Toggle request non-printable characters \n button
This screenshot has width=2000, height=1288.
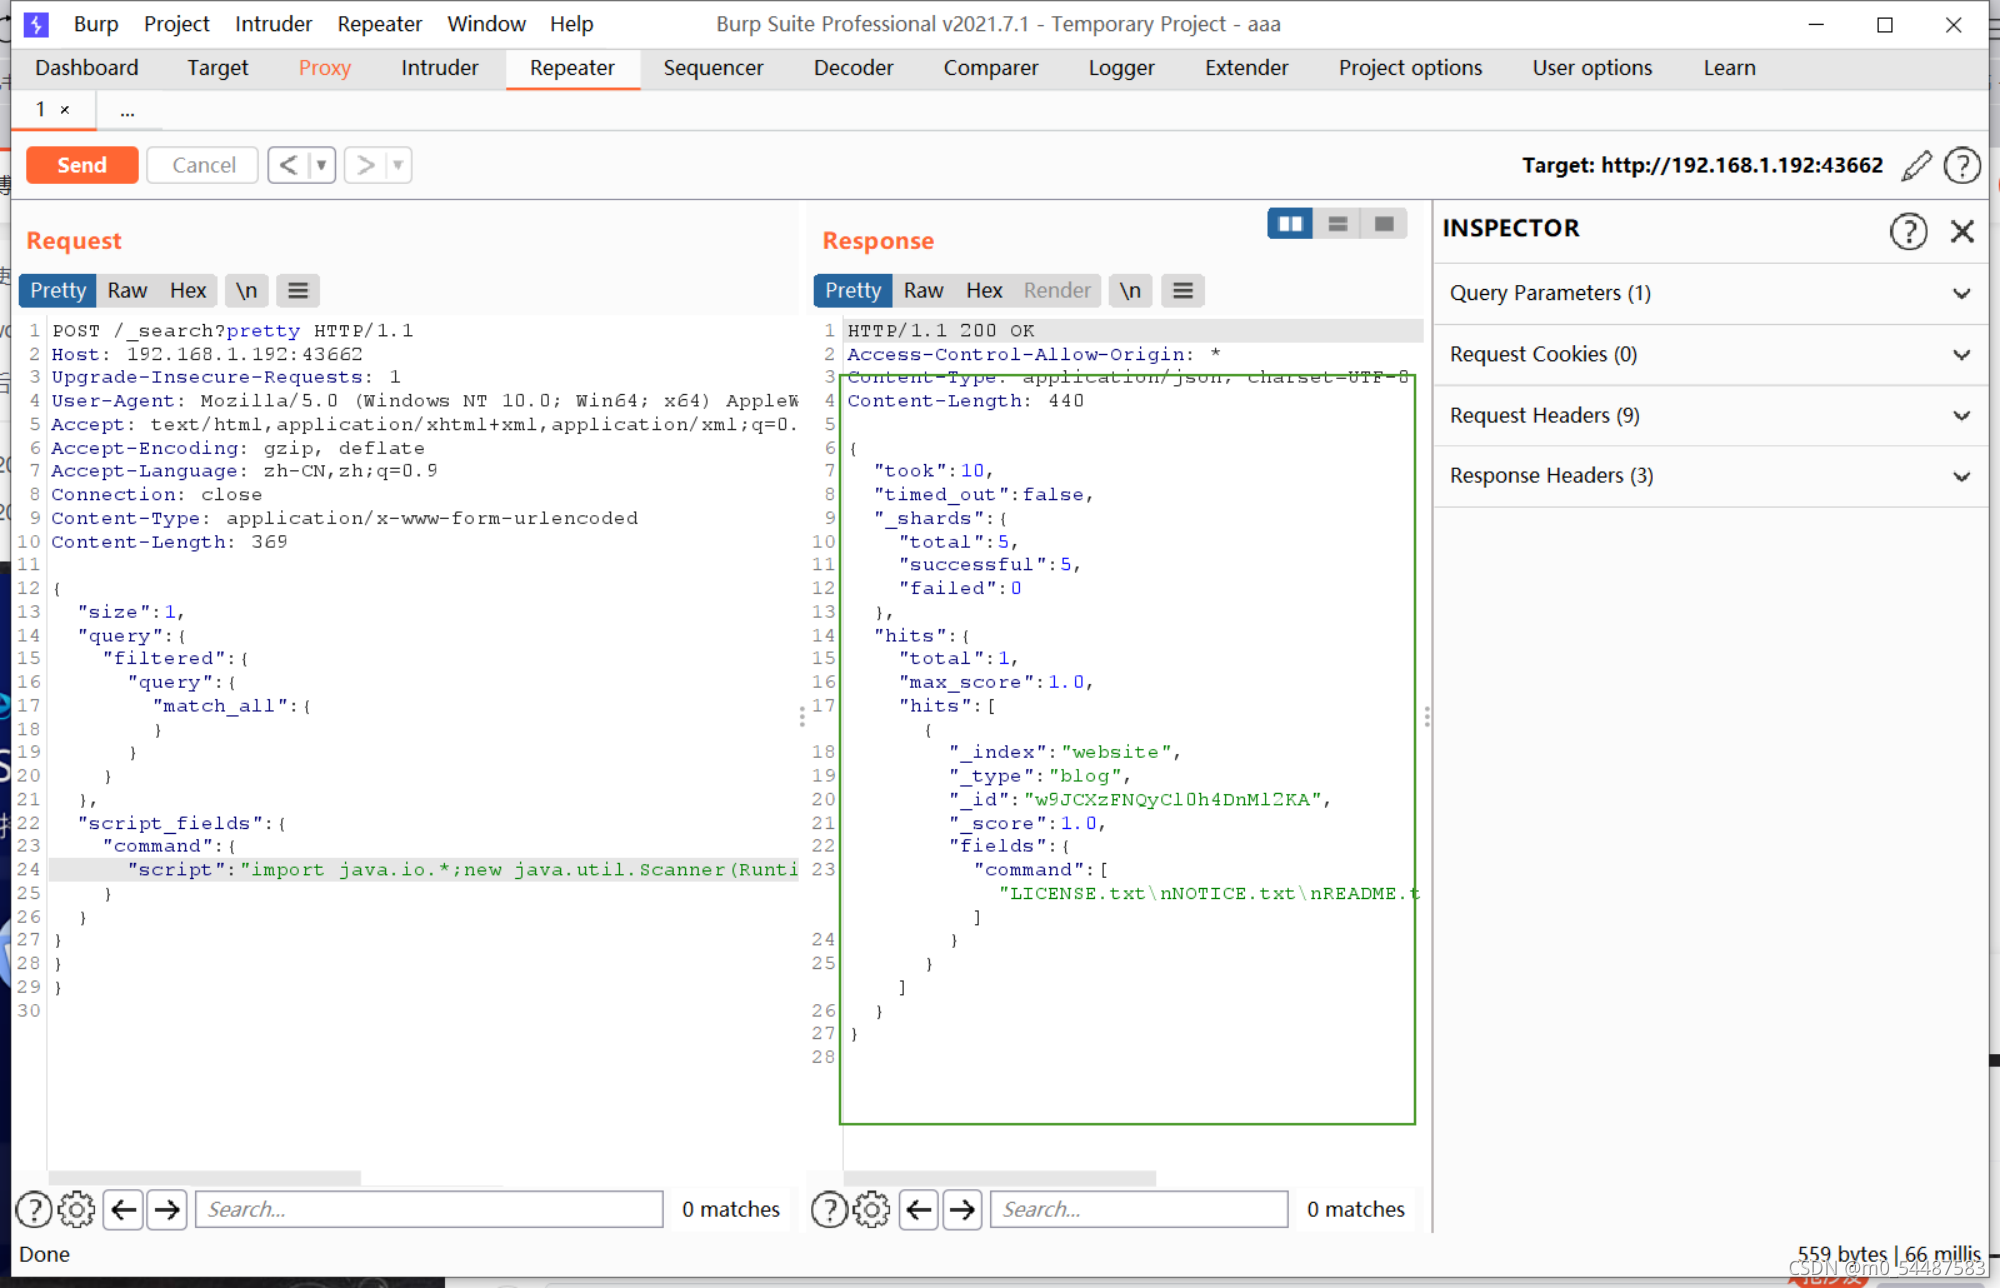point(246,291)
